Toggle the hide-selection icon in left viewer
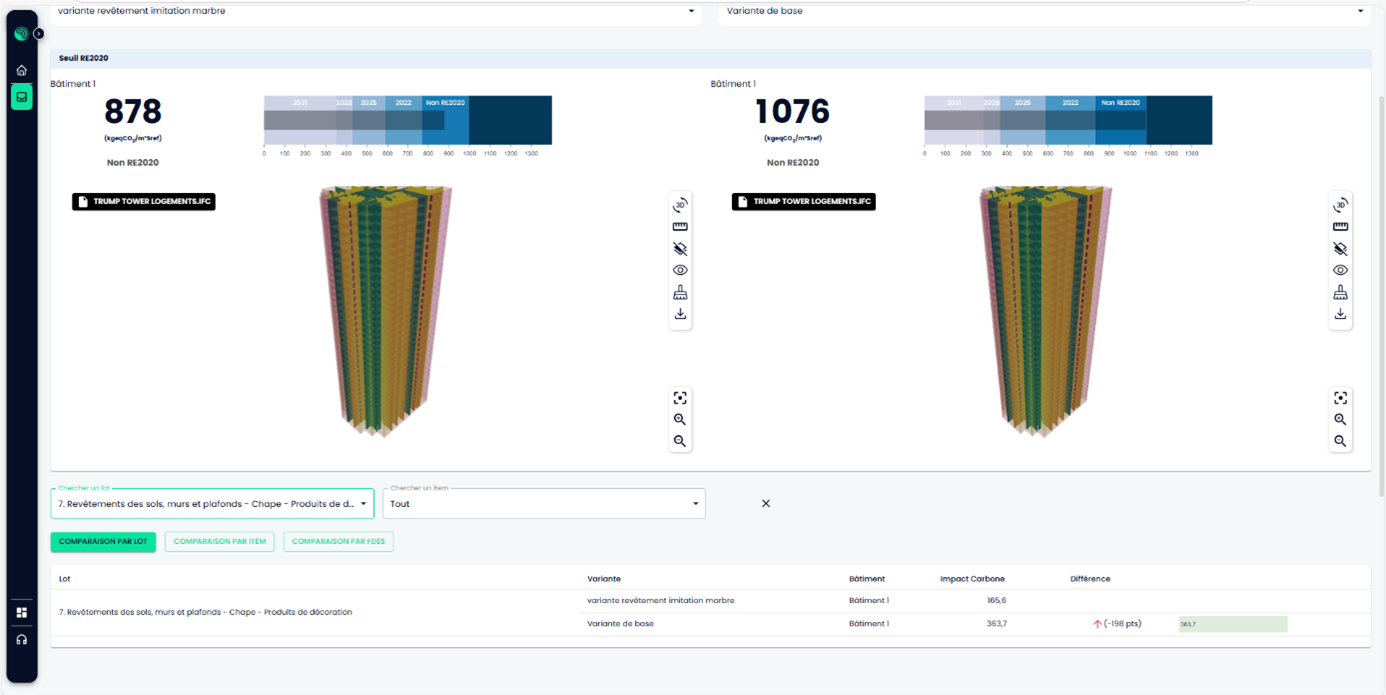The height and width of the screenshot is (695, 1386). [680, 248]
